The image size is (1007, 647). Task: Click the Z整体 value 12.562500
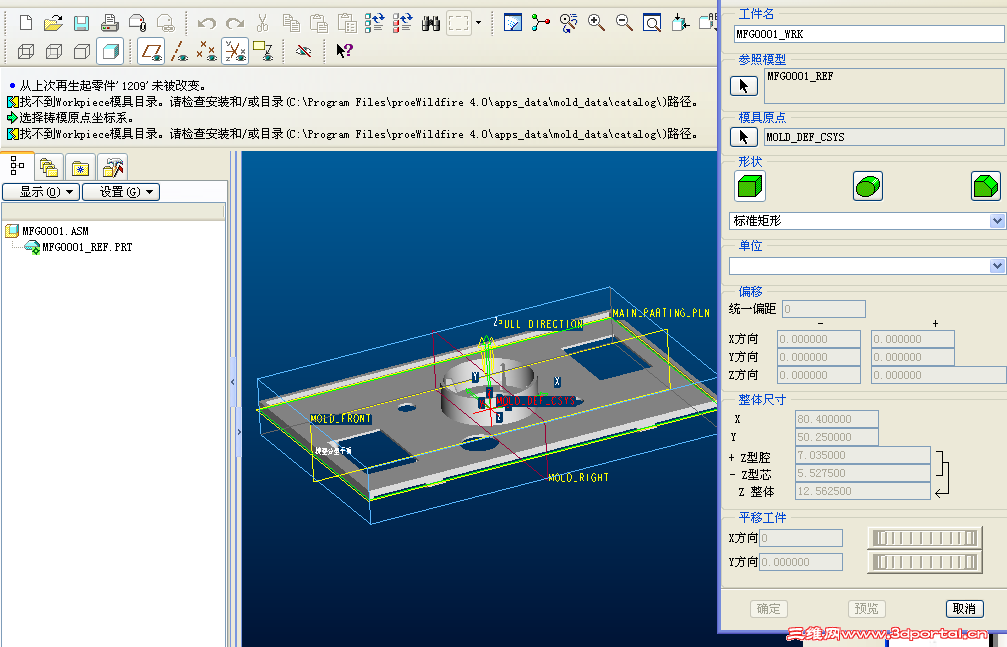[863, 491]
